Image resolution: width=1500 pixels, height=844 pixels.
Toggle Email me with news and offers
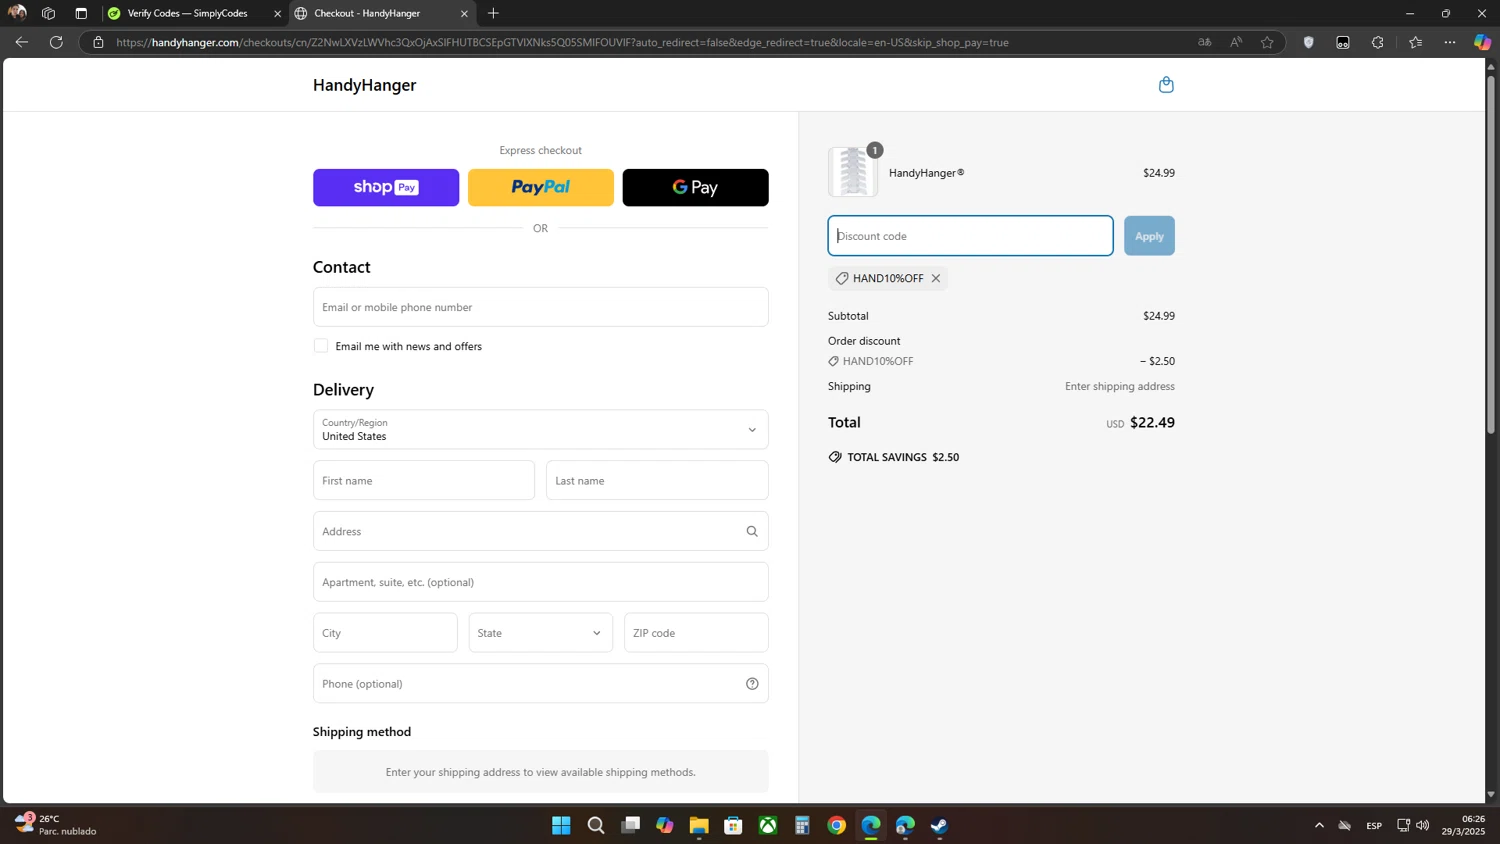[321, 346]
